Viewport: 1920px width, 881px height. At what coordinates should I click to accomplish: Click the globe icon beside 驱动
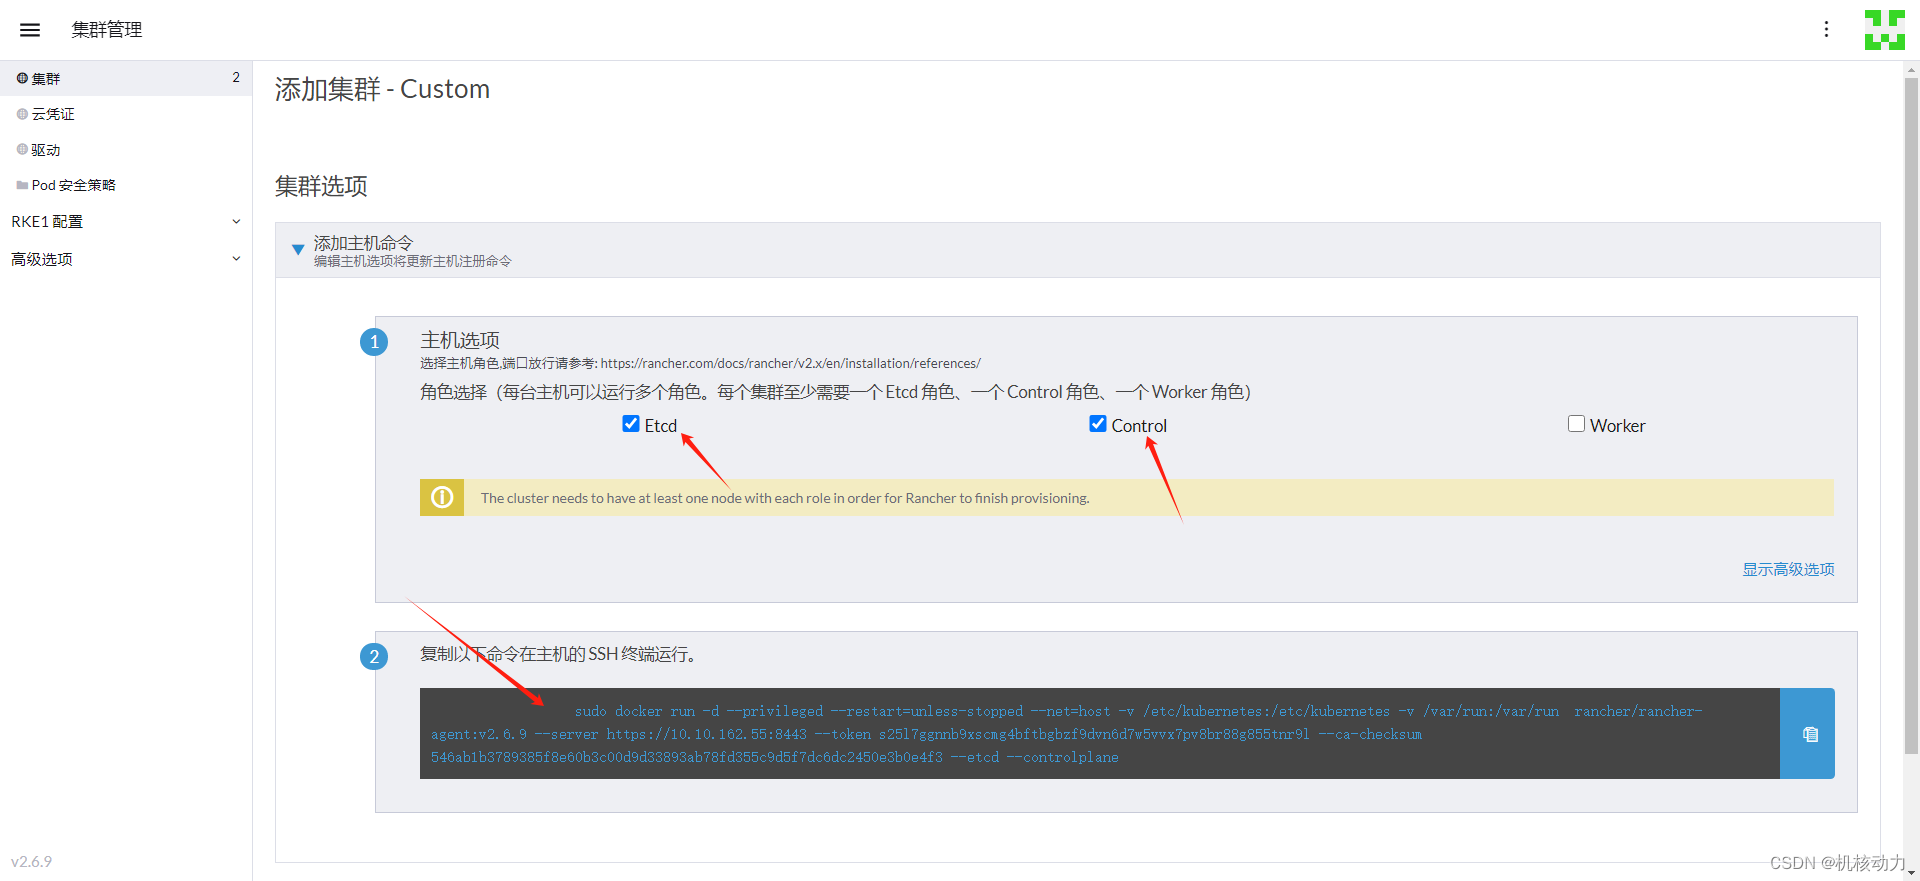point(22,149)
